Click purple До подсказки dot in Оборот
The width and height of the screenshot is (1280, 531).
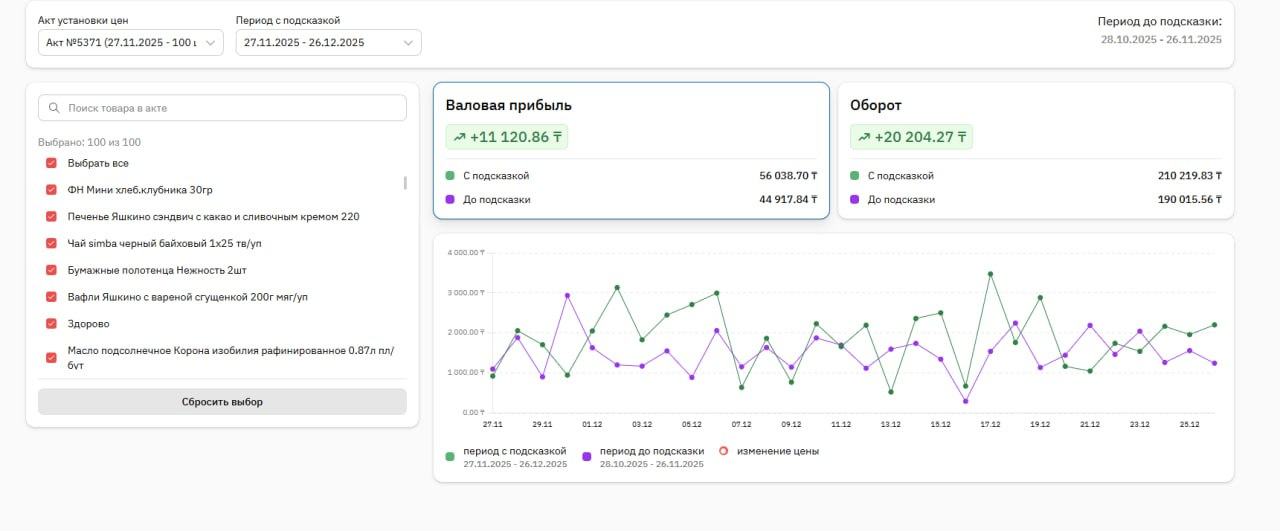click(854, 200)
